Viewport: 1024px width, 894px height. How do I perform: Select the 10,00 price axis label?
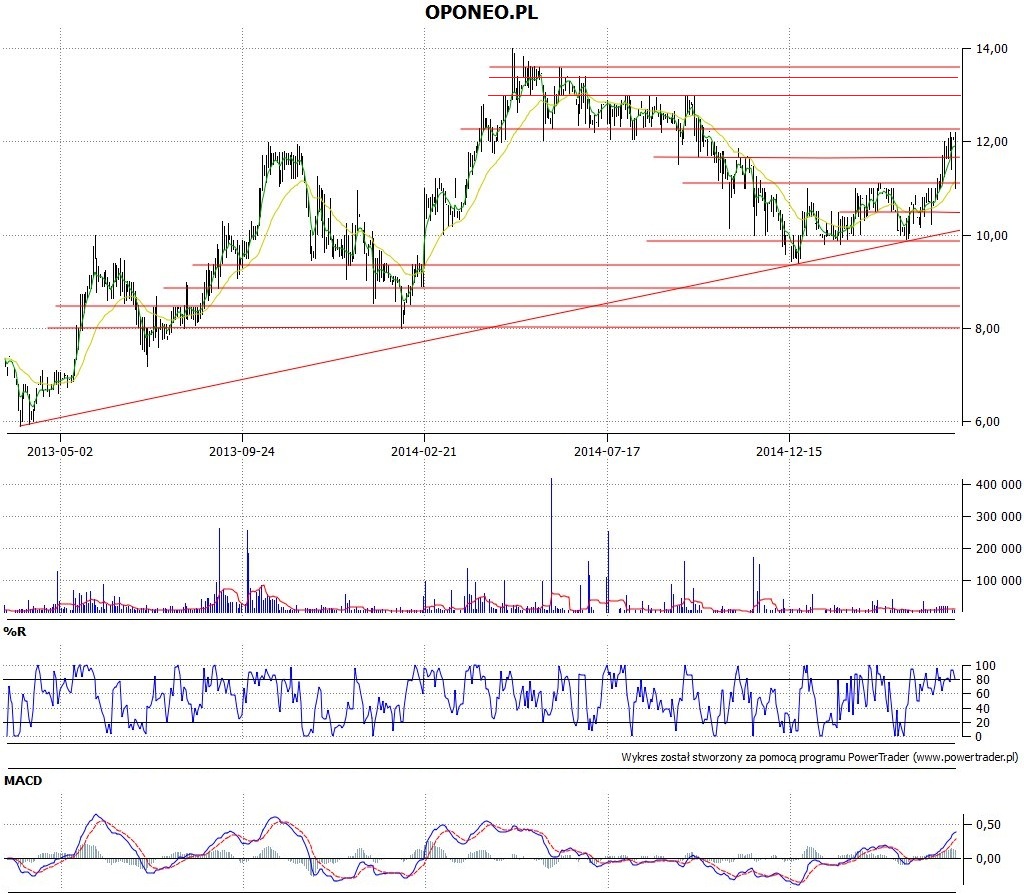click(991, 235)
